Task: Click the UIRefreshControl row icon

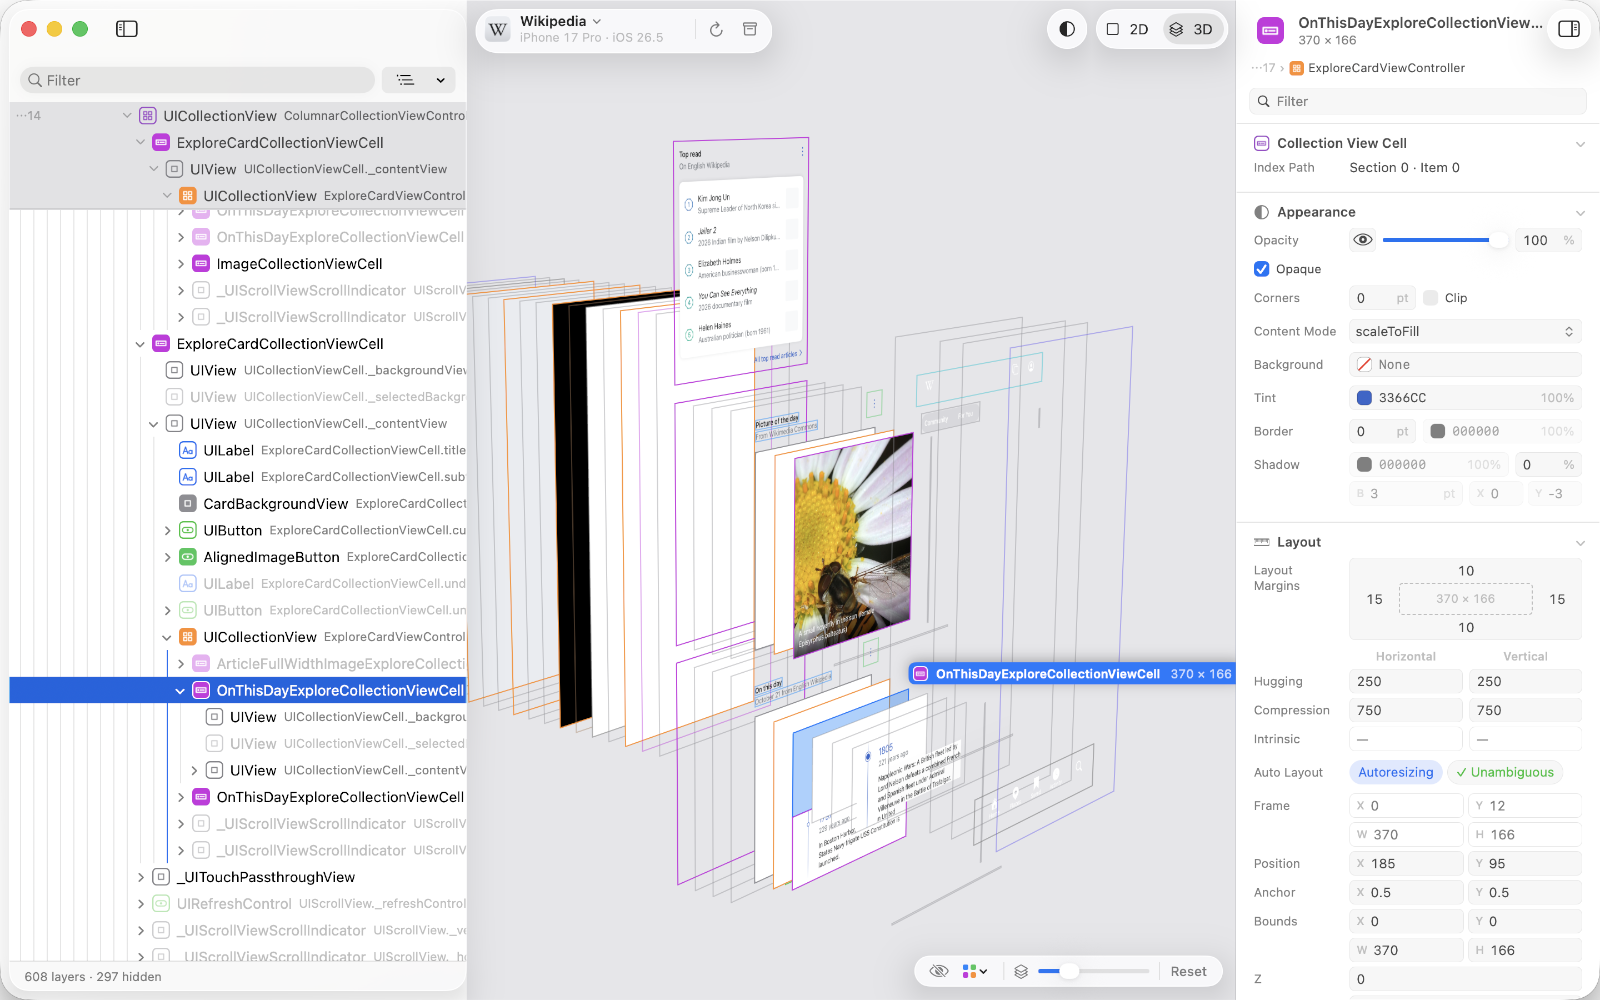Action: coord(161,904)
